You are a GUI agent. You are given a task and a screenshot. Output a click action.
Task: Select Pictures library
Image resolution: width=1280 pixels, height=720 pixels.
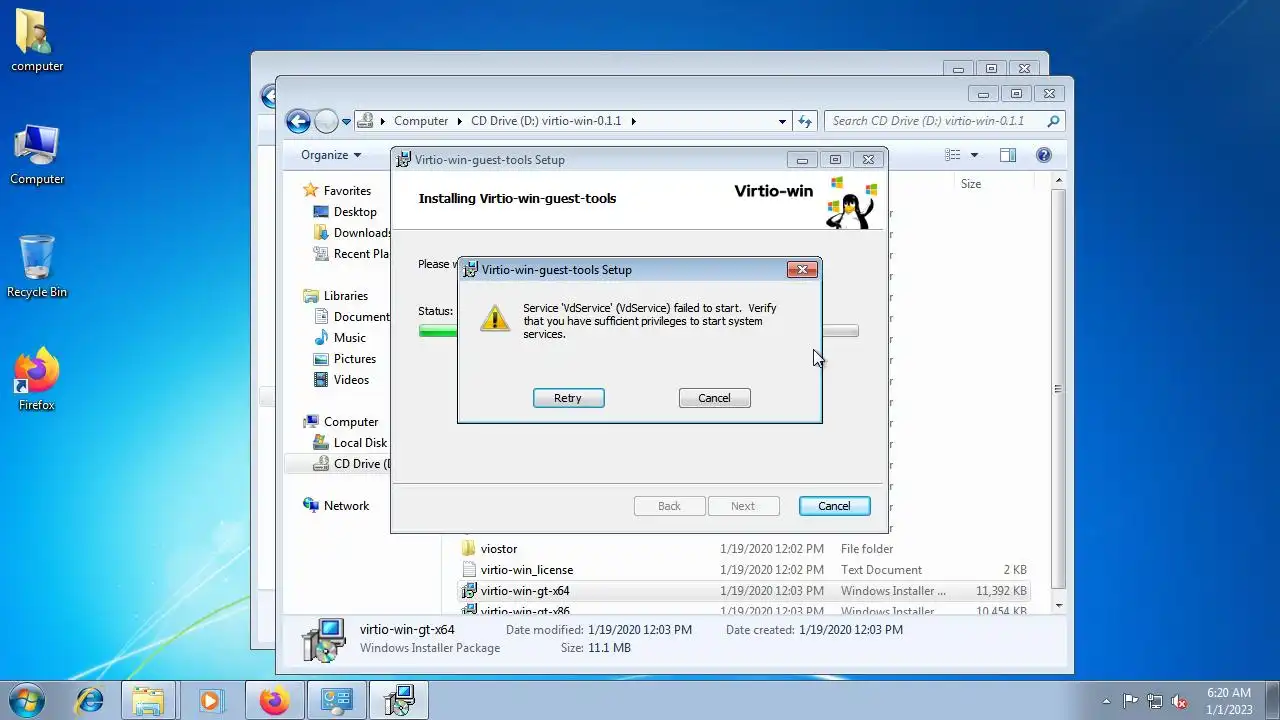coord(355,359)
